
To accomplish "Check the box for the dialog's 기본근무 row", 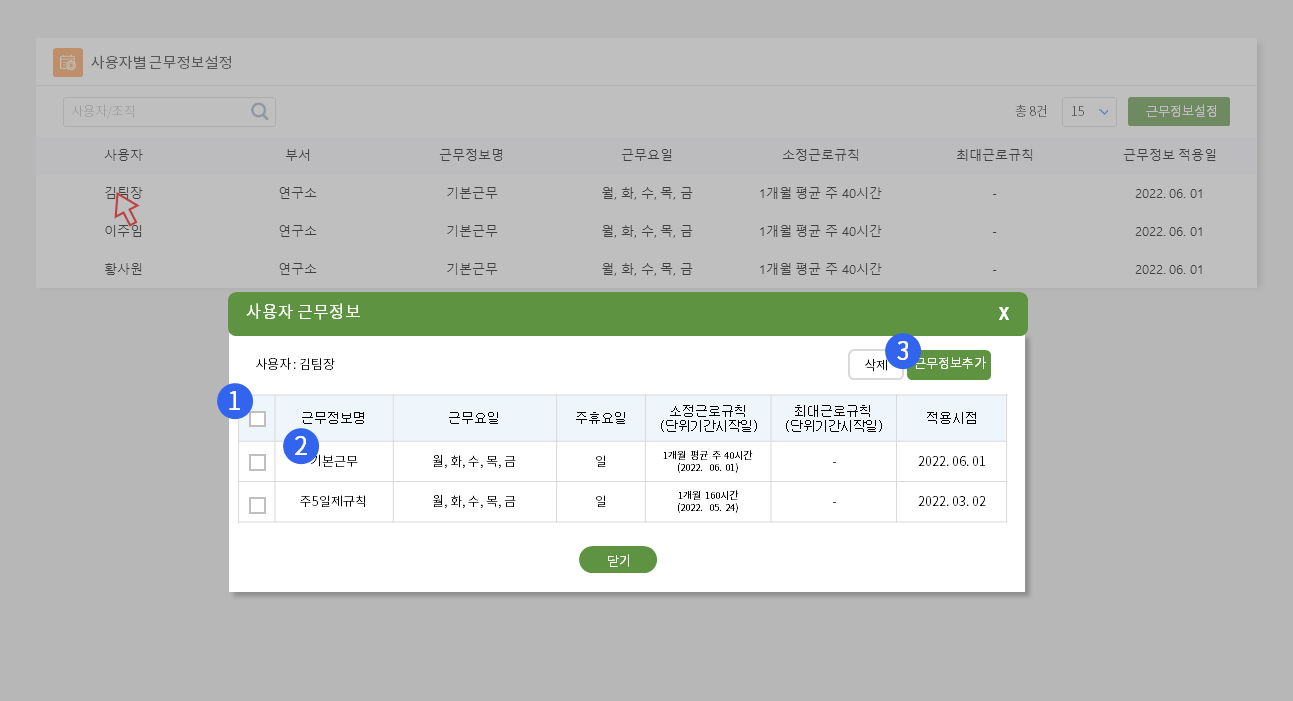I will pyautogui.click(x=257, y=462).
